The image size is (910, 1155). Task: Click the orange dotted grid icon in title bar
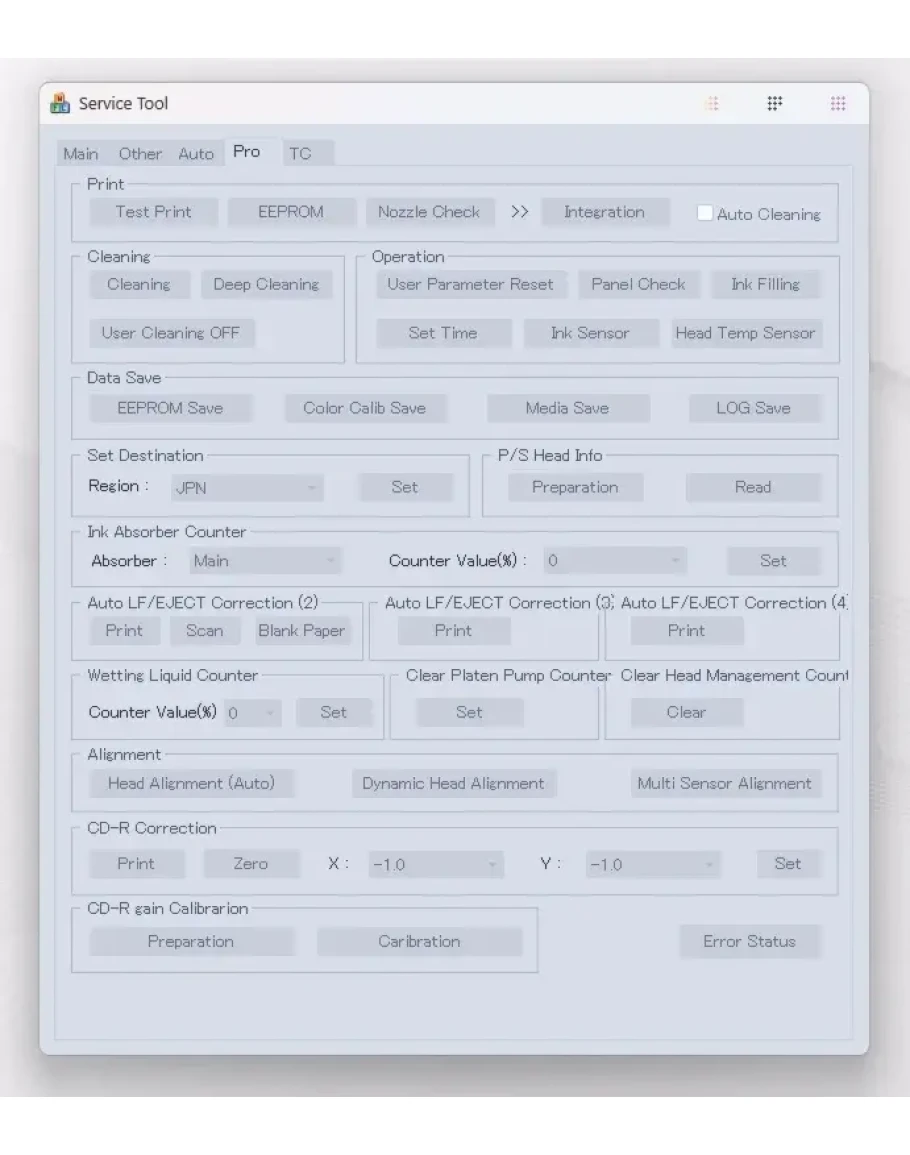[x=712, y=104]
